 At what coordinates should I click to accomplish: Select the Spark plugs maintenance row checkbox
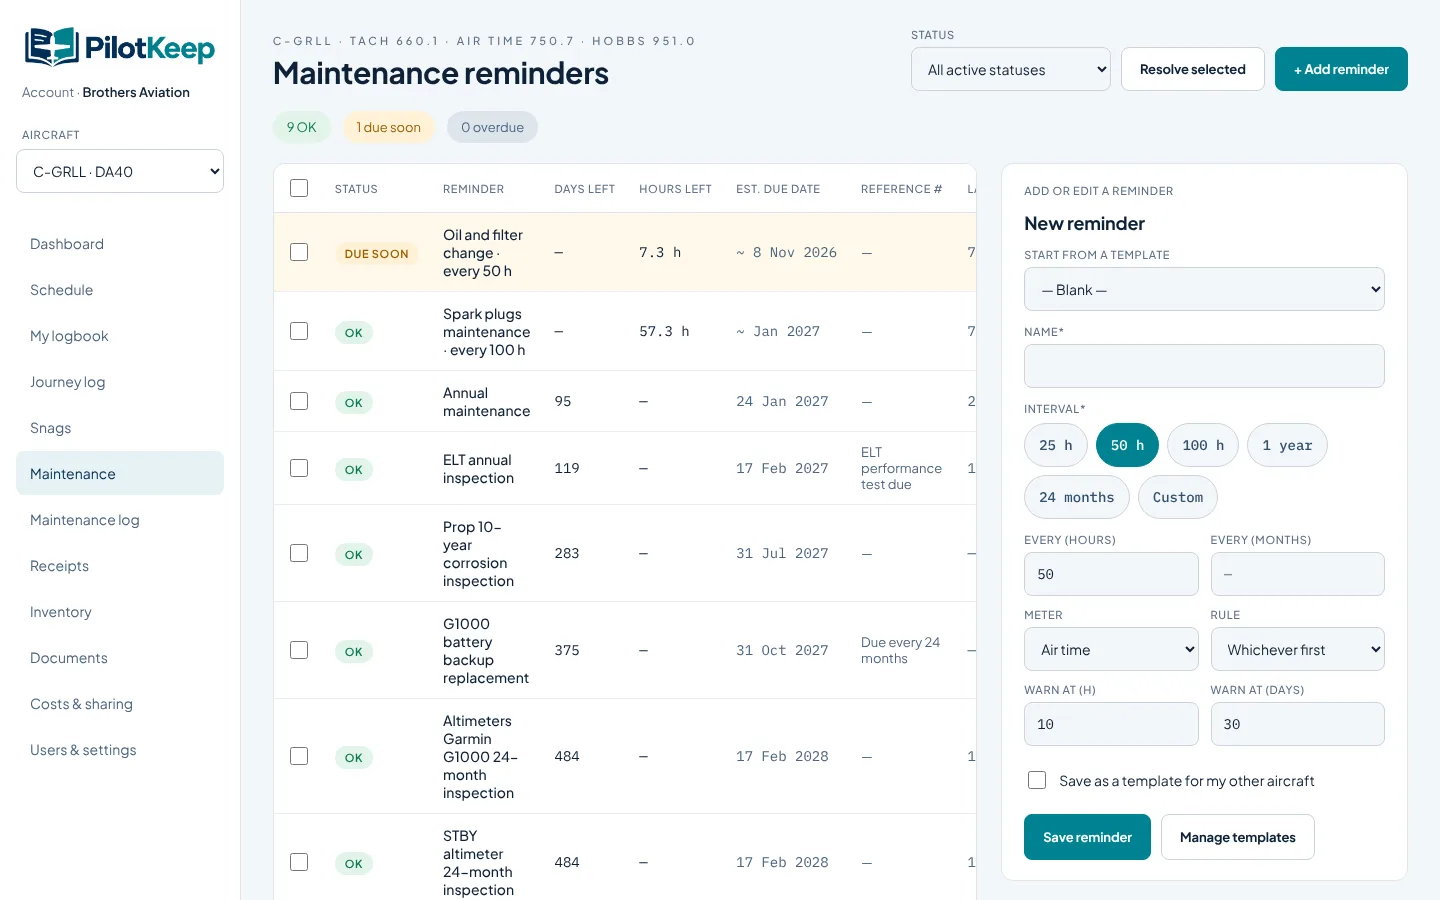[299, 331]
